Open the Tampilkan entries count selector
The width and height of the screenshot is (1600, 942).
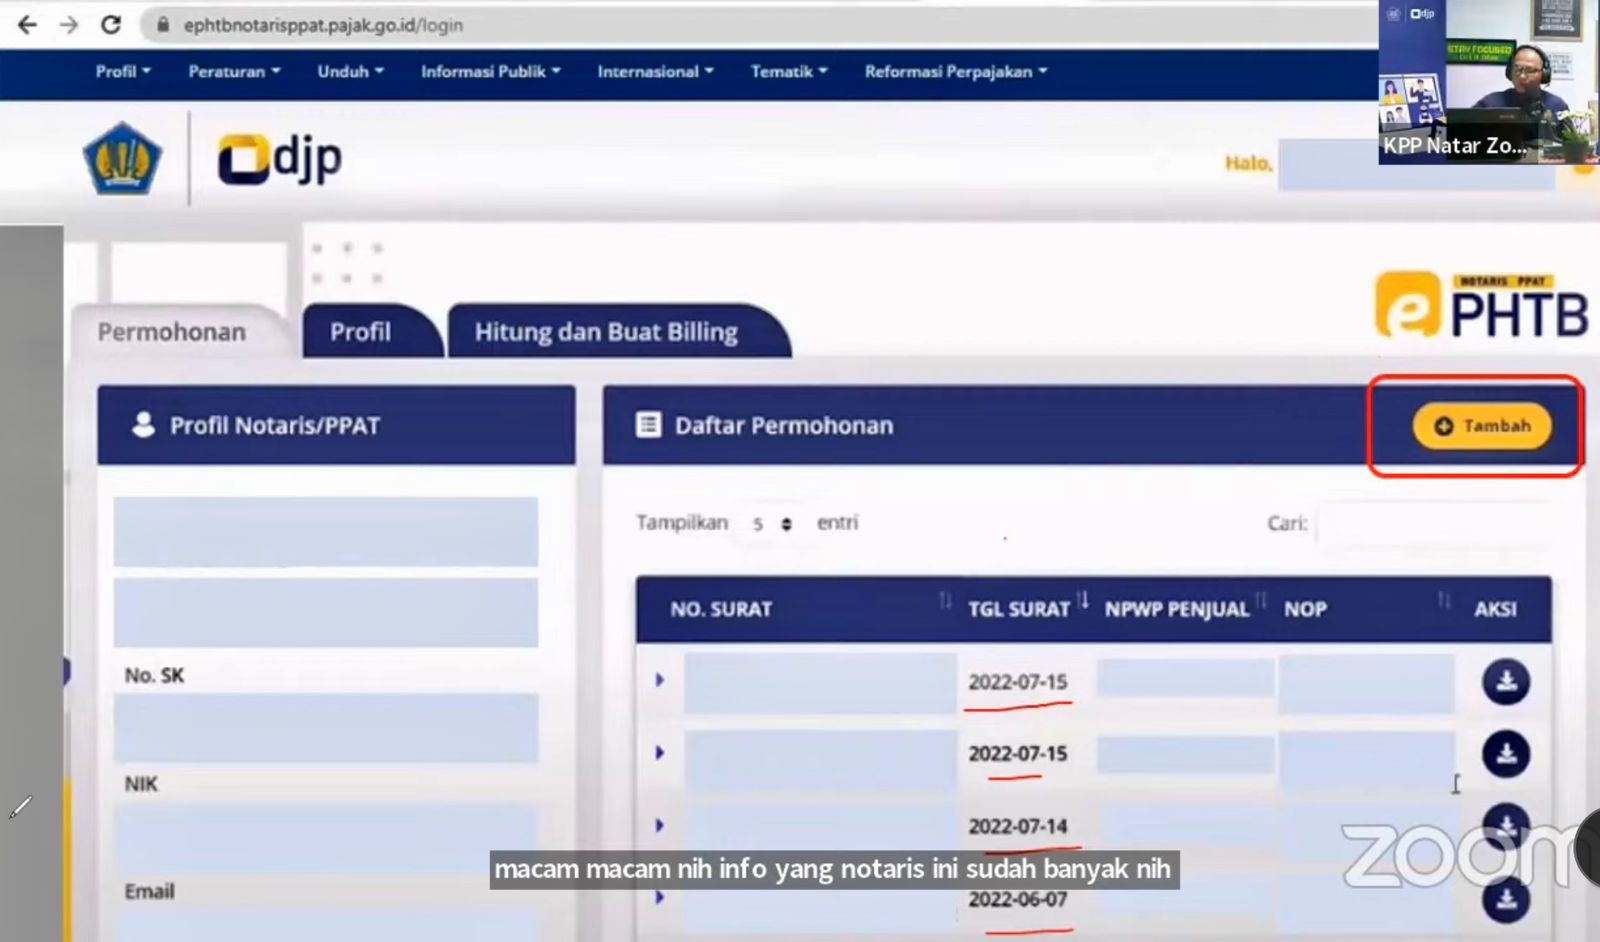pyautogui.click(x=771, y=524)
